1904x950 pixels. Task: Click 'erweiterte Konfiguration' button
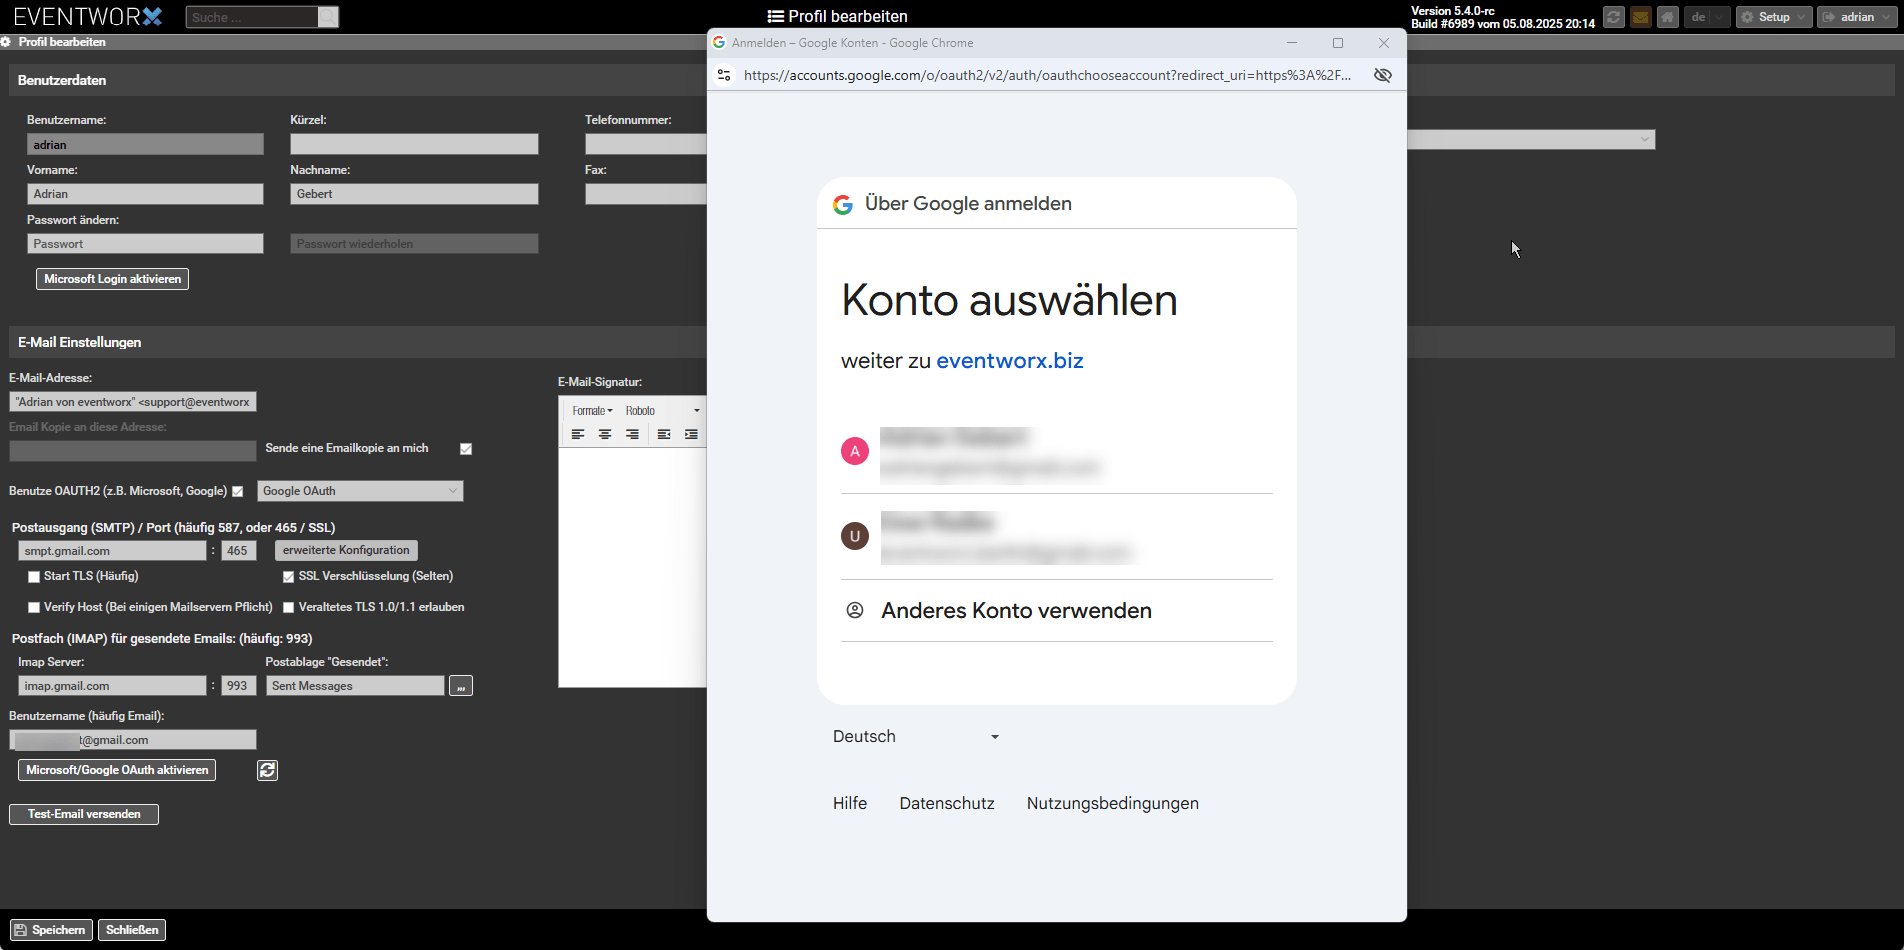(x=346, y=550)
